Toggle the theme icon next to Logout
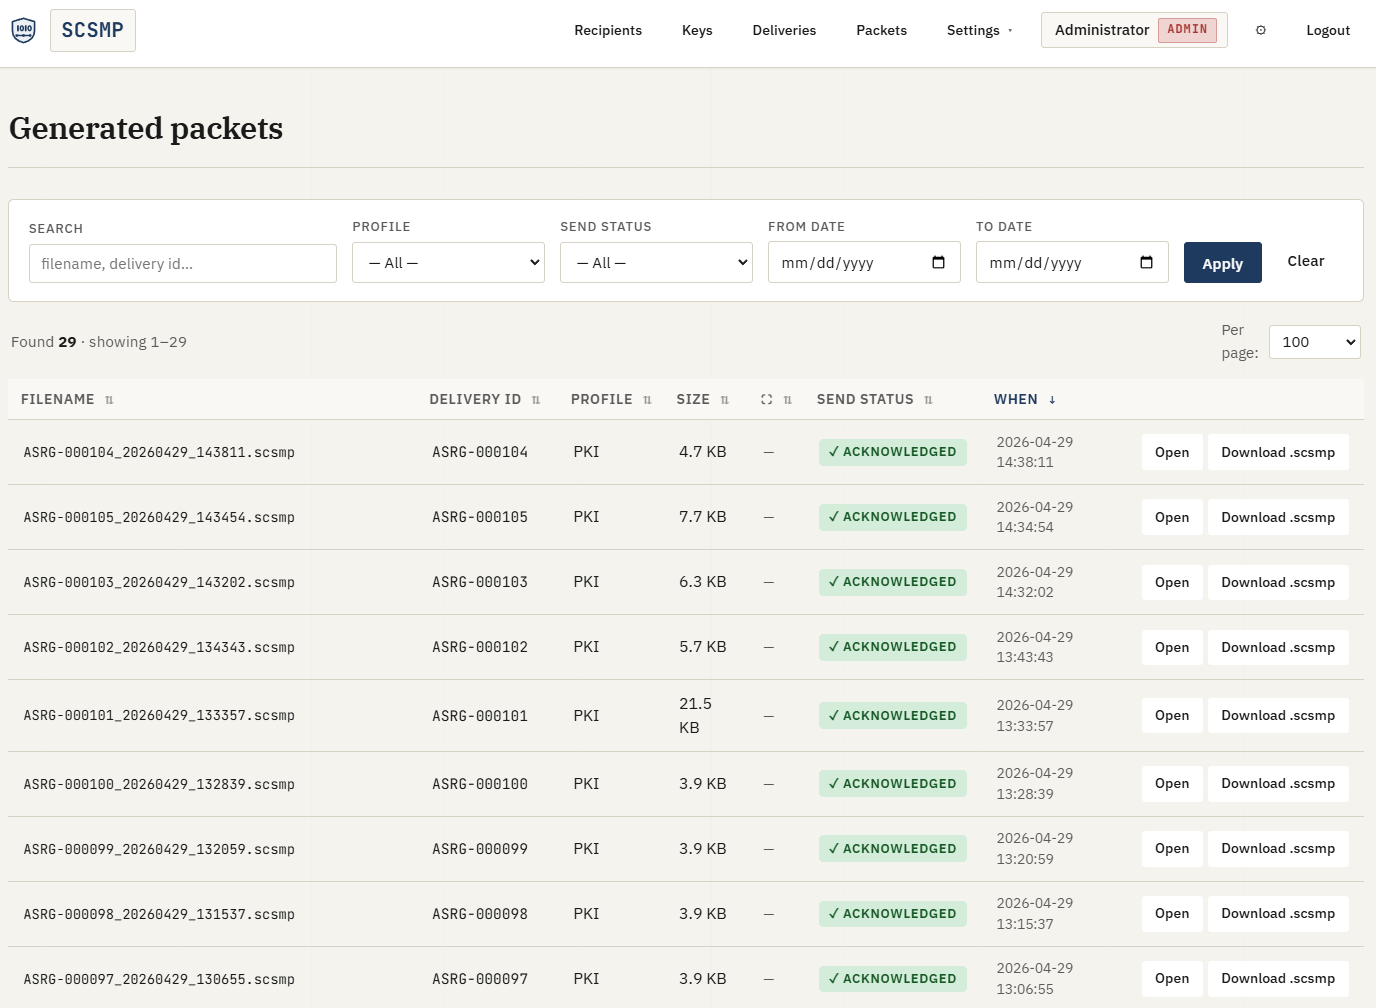The image size is (1376, 1008). (x=1261, y=30)
